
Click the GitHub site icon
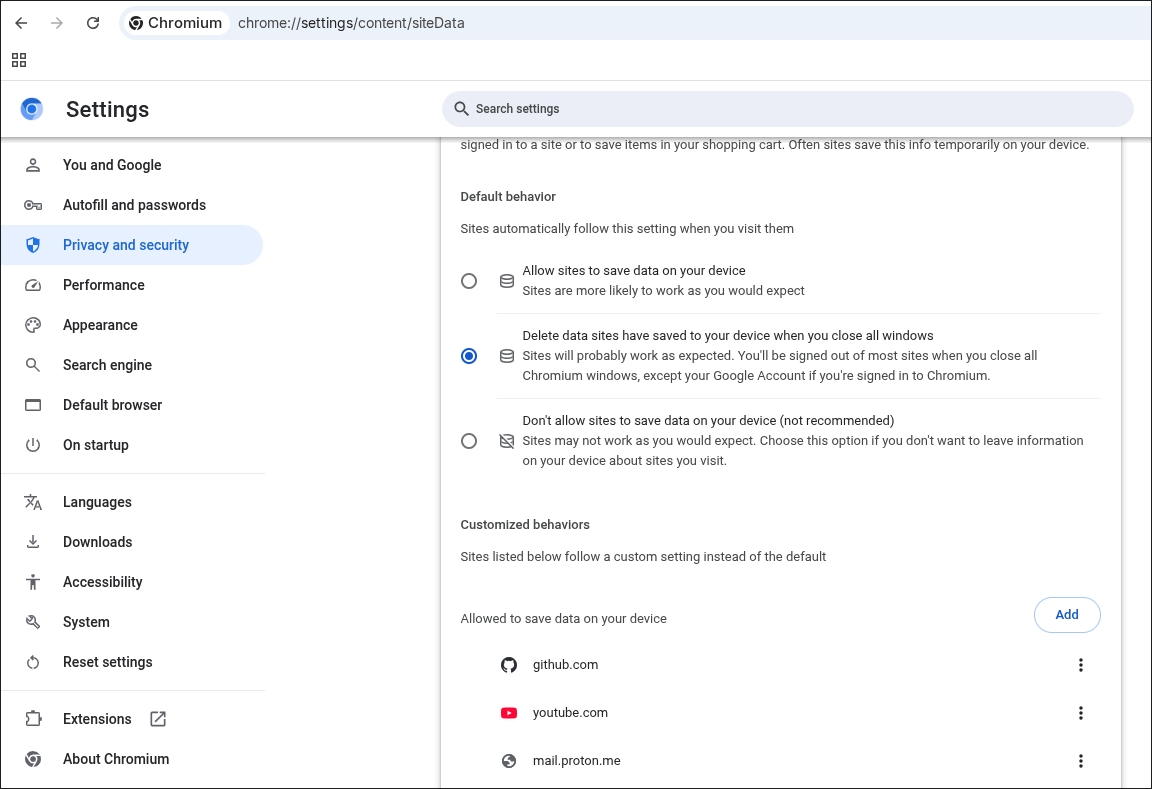[x=509, y=664]
